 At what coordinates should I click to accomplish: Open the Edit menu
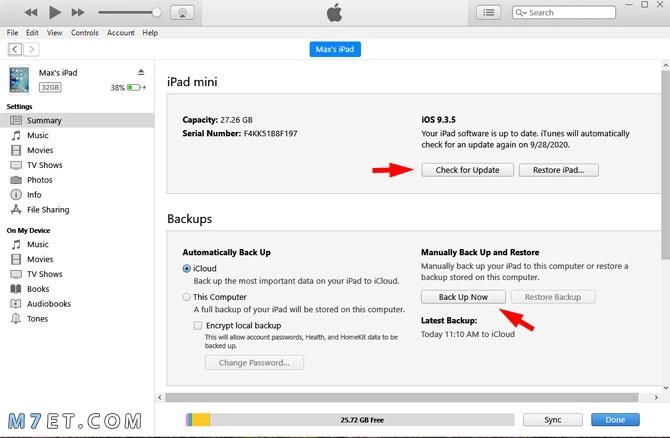[32, 32]
